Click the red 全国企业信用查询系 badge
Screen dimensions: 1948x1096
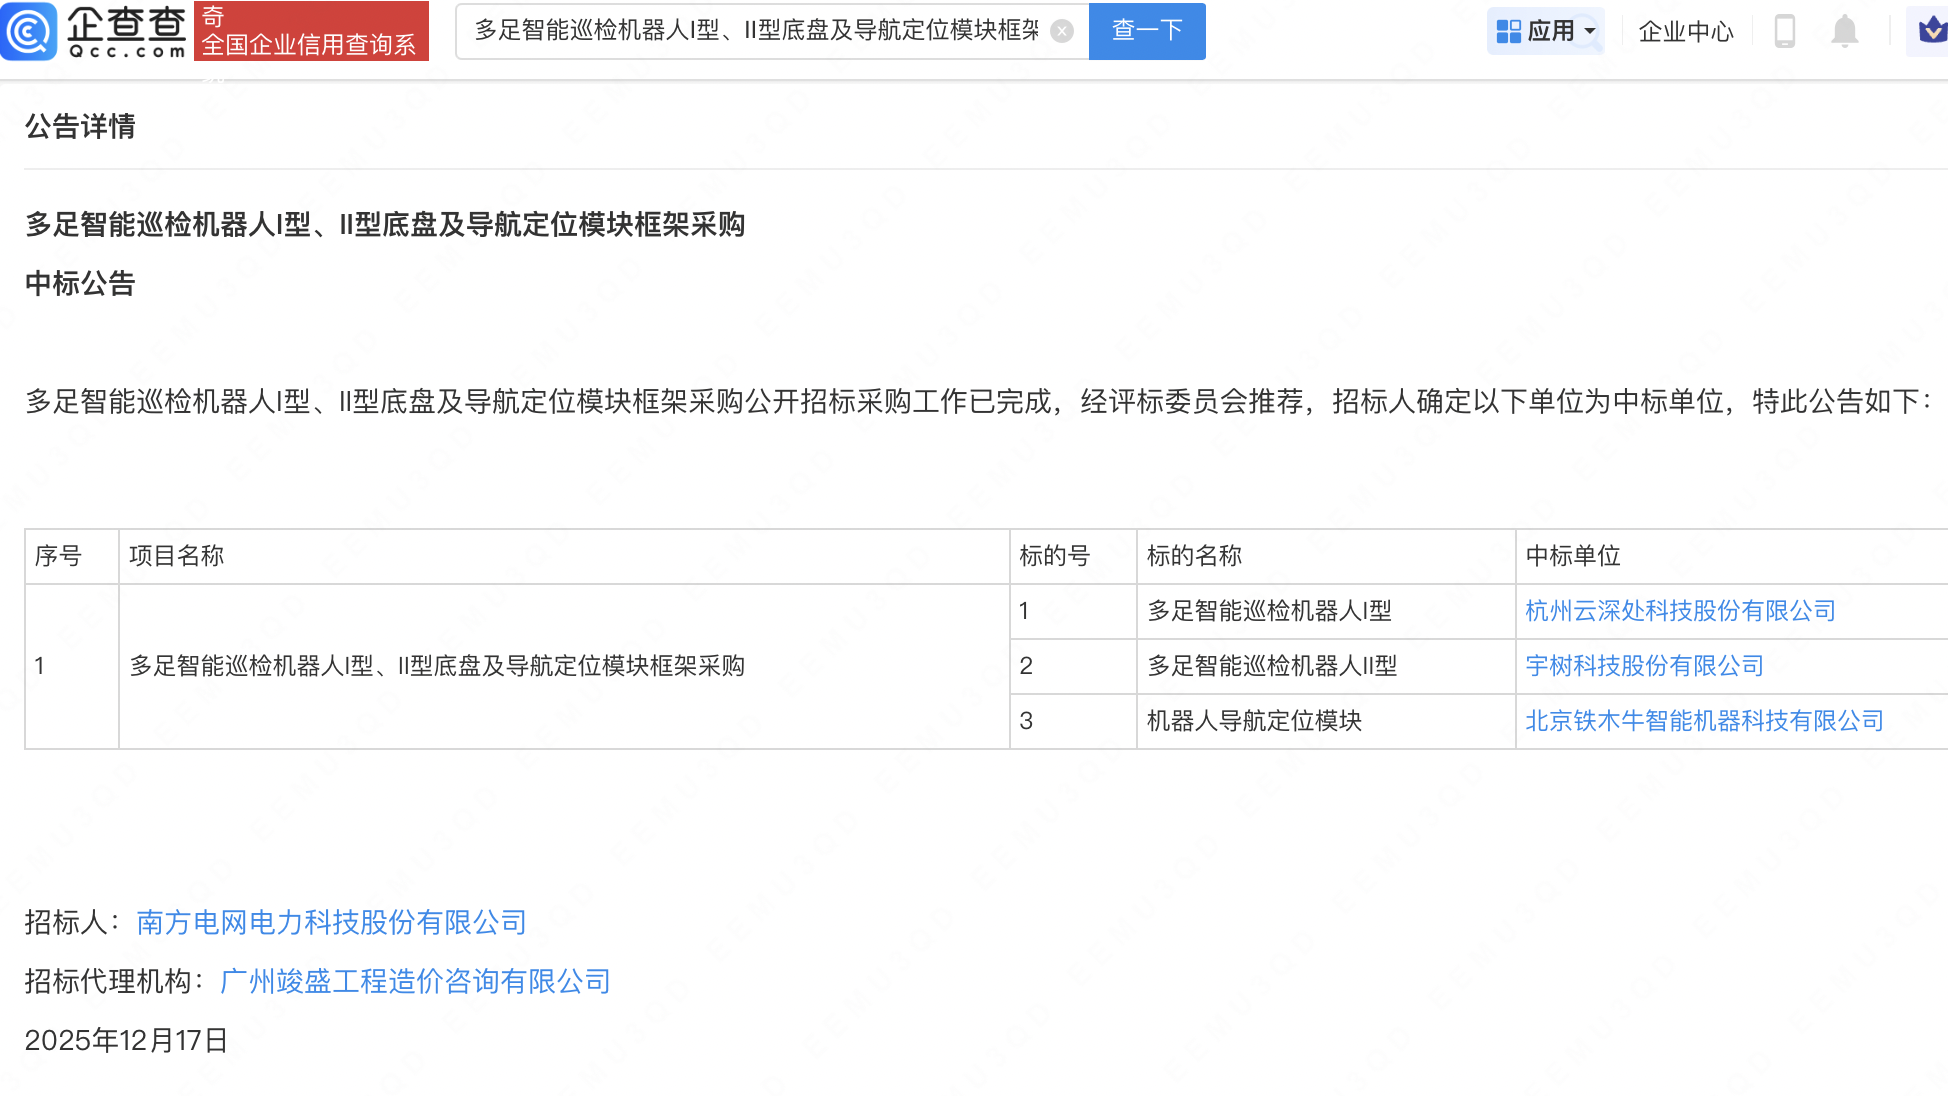point(310,31)
